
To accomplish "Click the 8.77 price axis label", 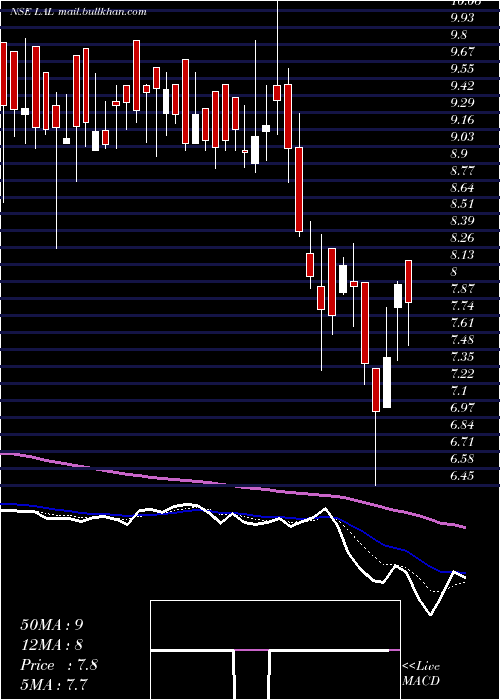I will 462,171.
